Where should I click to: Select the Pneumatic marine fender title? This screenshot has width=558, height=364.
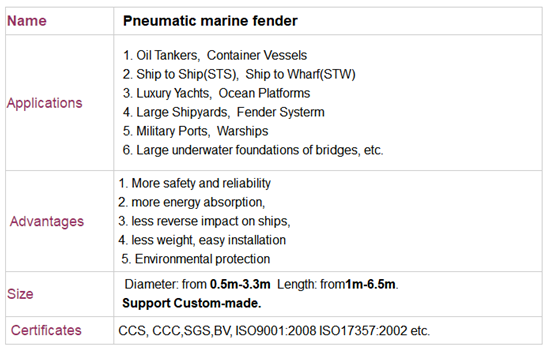(x=210, y=21)
